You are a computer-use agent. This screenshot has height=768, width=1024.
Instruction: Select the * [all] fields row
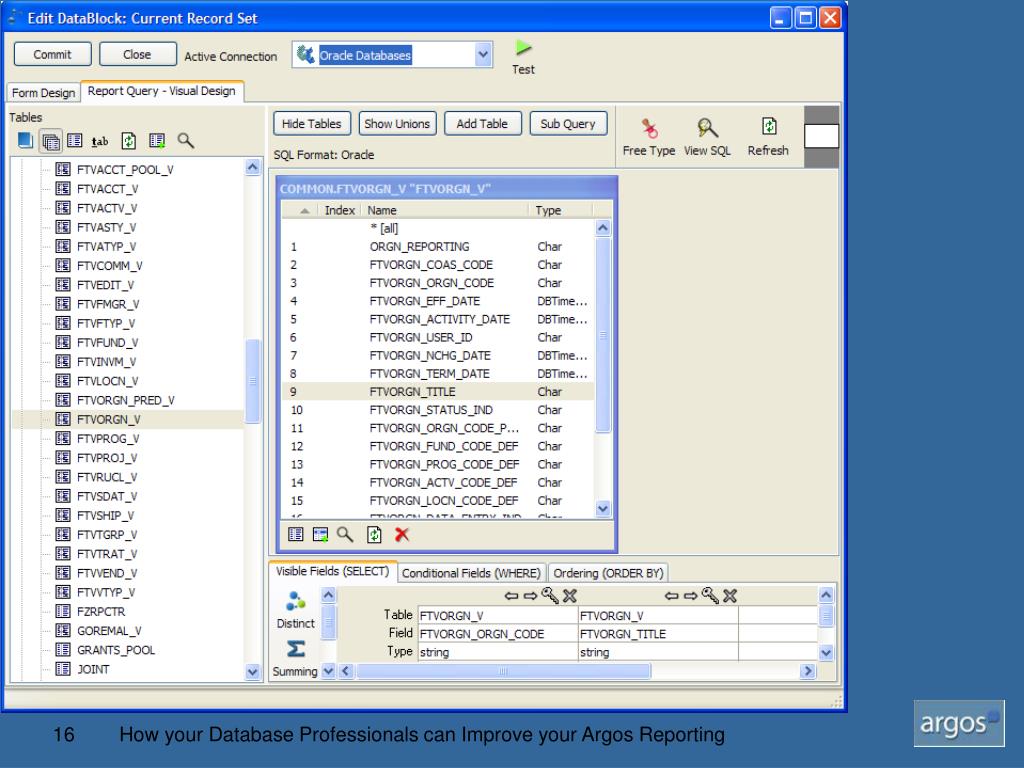point(438,229)
